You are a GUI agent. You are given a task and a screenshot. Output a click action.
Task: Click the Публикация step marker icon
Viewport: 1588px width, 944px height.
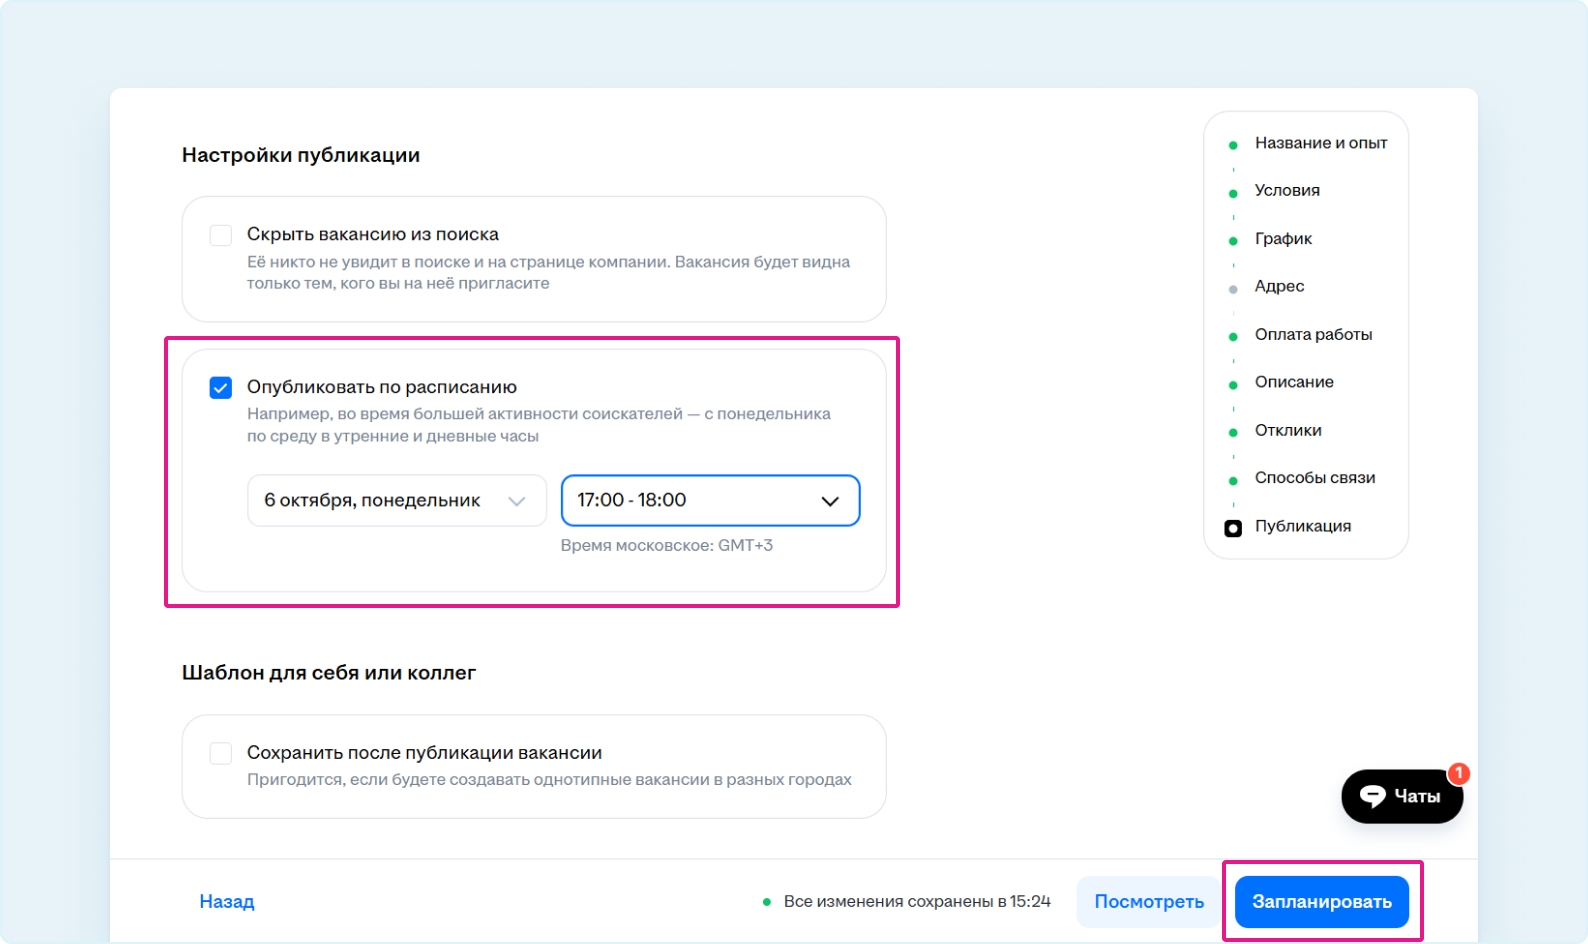tap(1233, 528)
